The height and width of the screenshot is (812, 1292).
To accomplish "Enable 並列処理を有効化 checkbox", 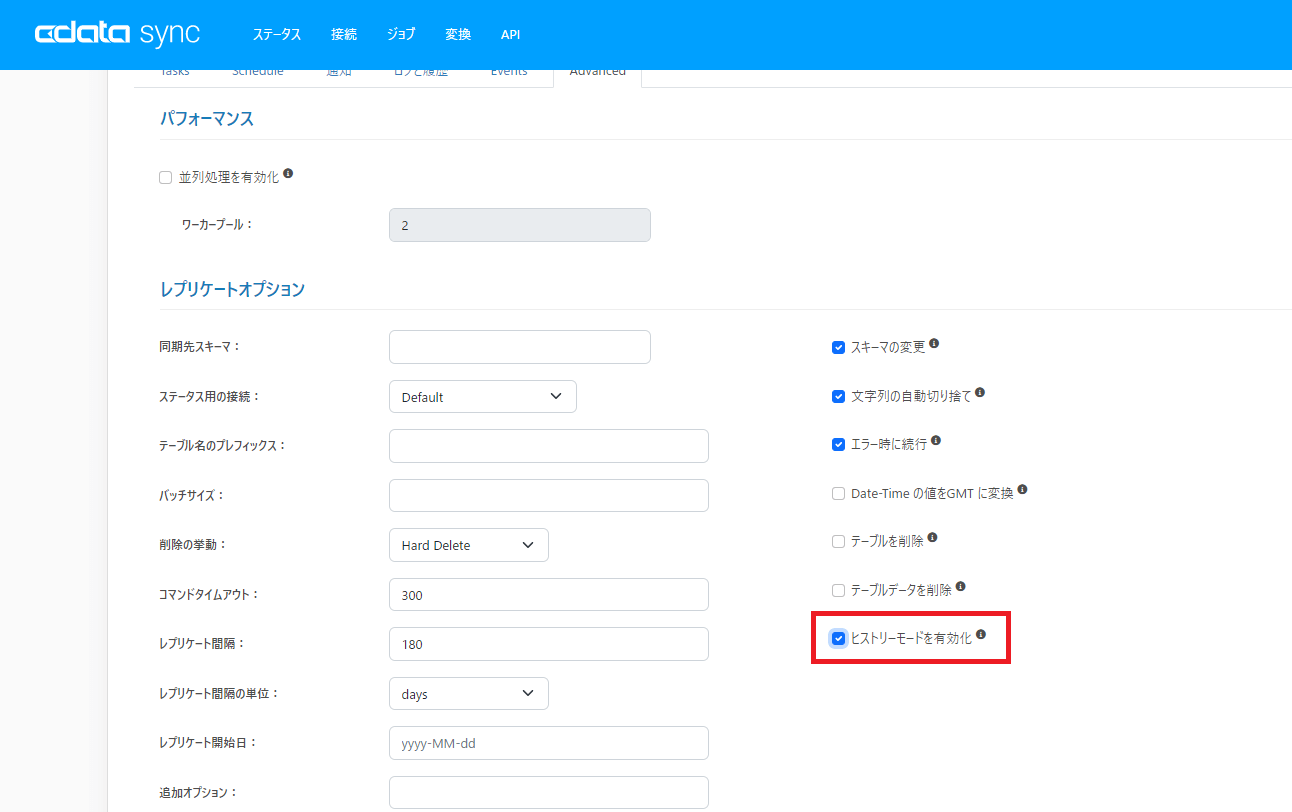I will coord(166,178).
